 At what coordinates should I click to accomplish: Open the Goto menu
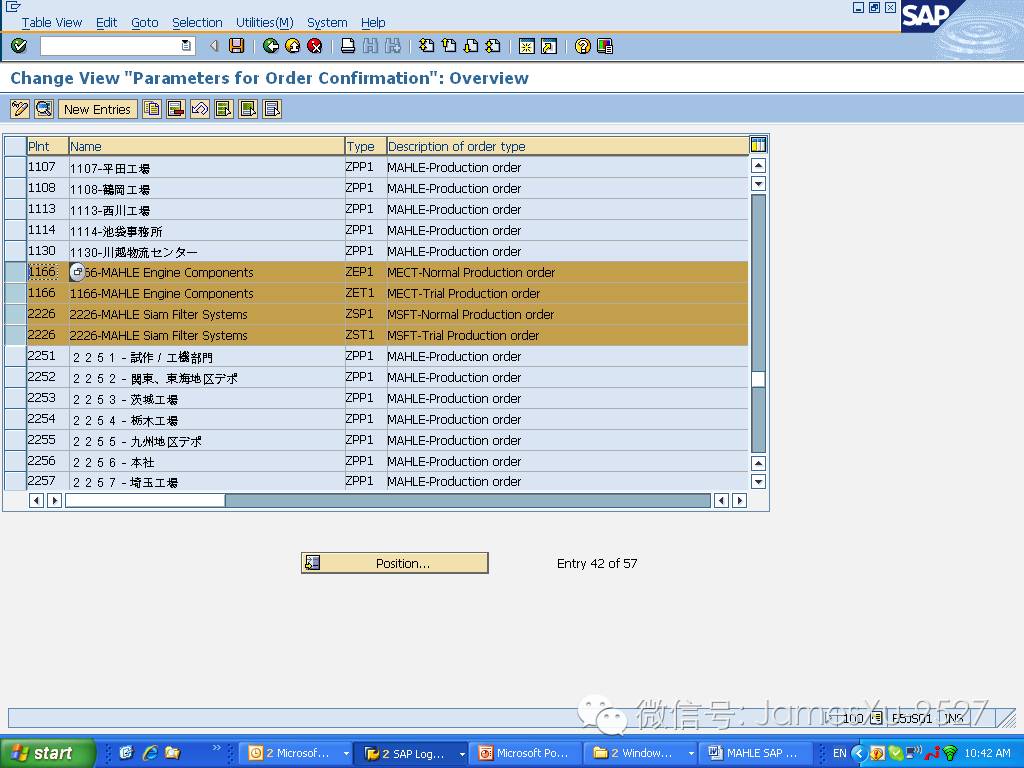(x=144, y=23)
